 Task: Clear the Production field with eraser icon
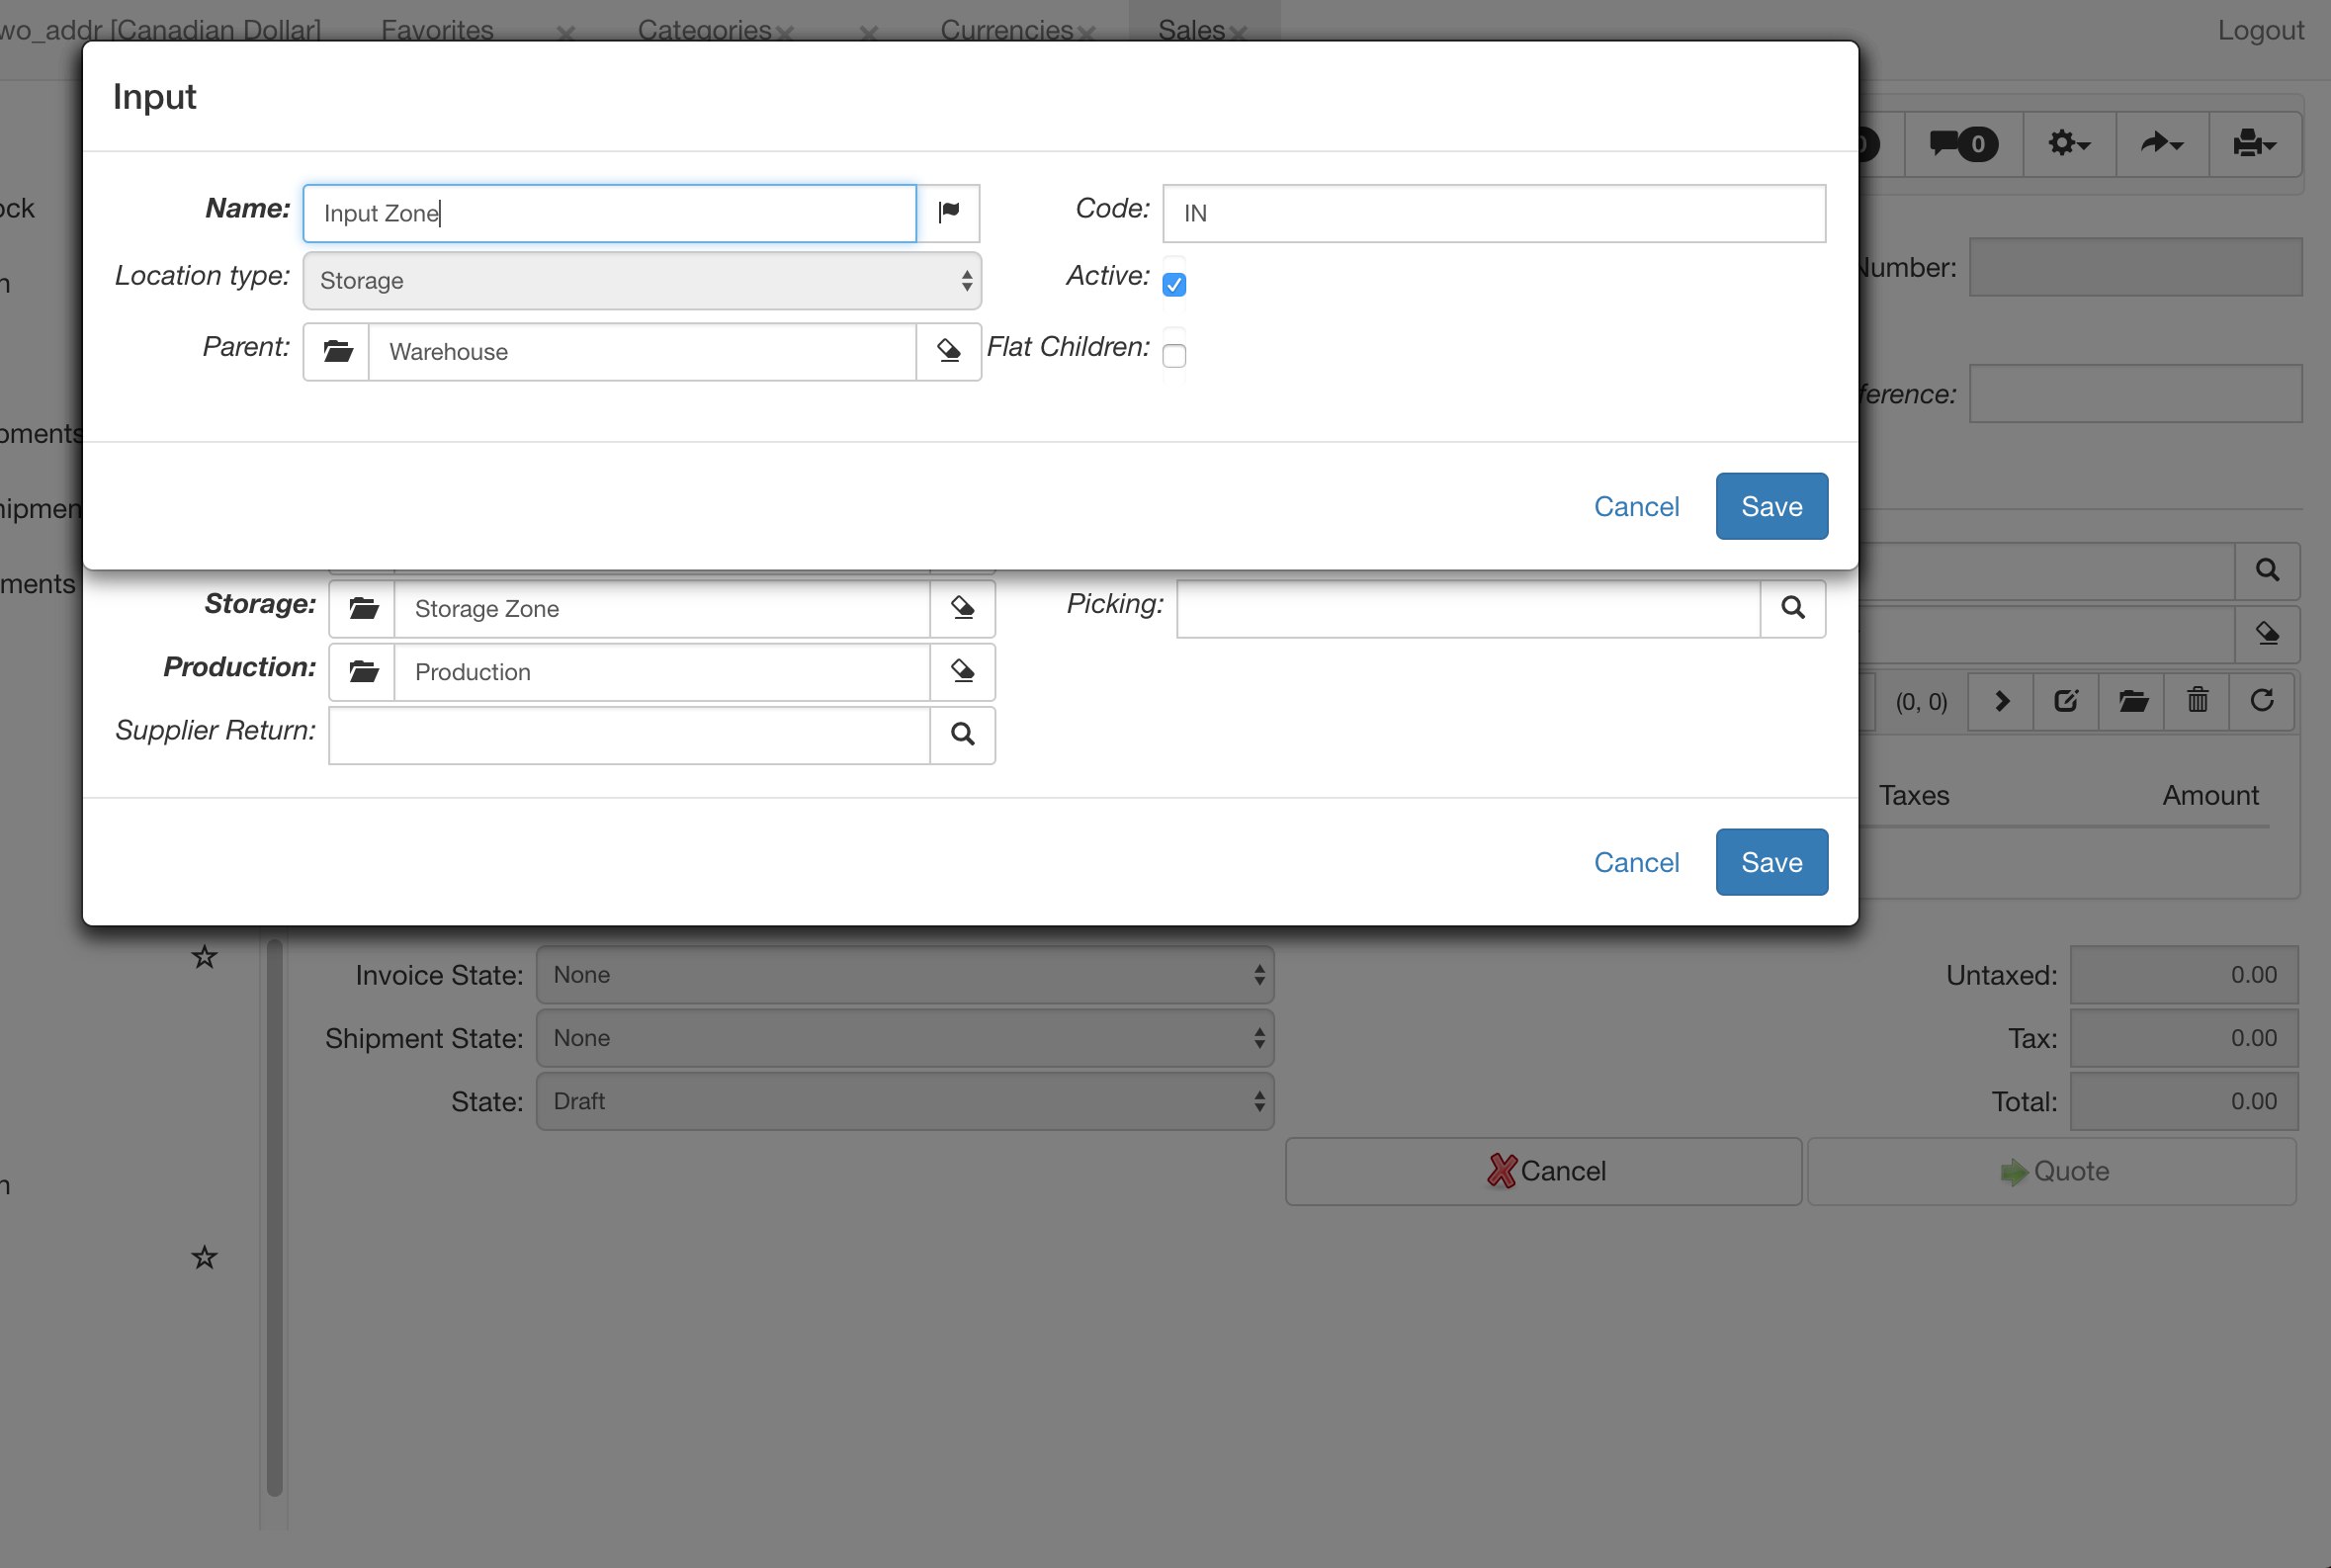point(962,671)
